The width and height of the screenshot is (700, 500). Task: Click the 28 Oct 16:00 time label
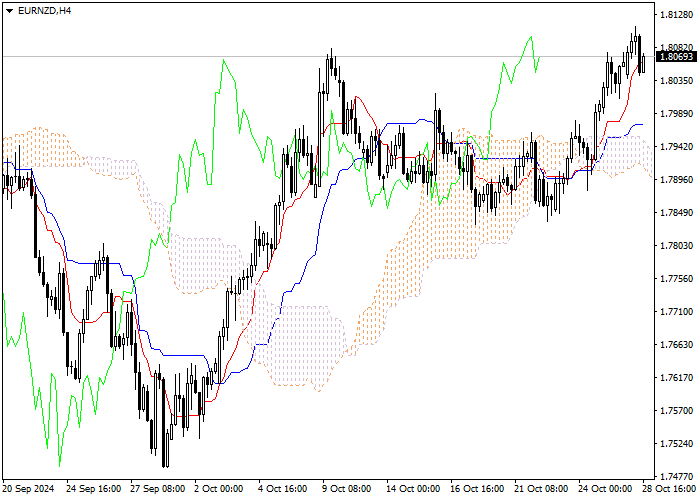(x=671, y=489)
